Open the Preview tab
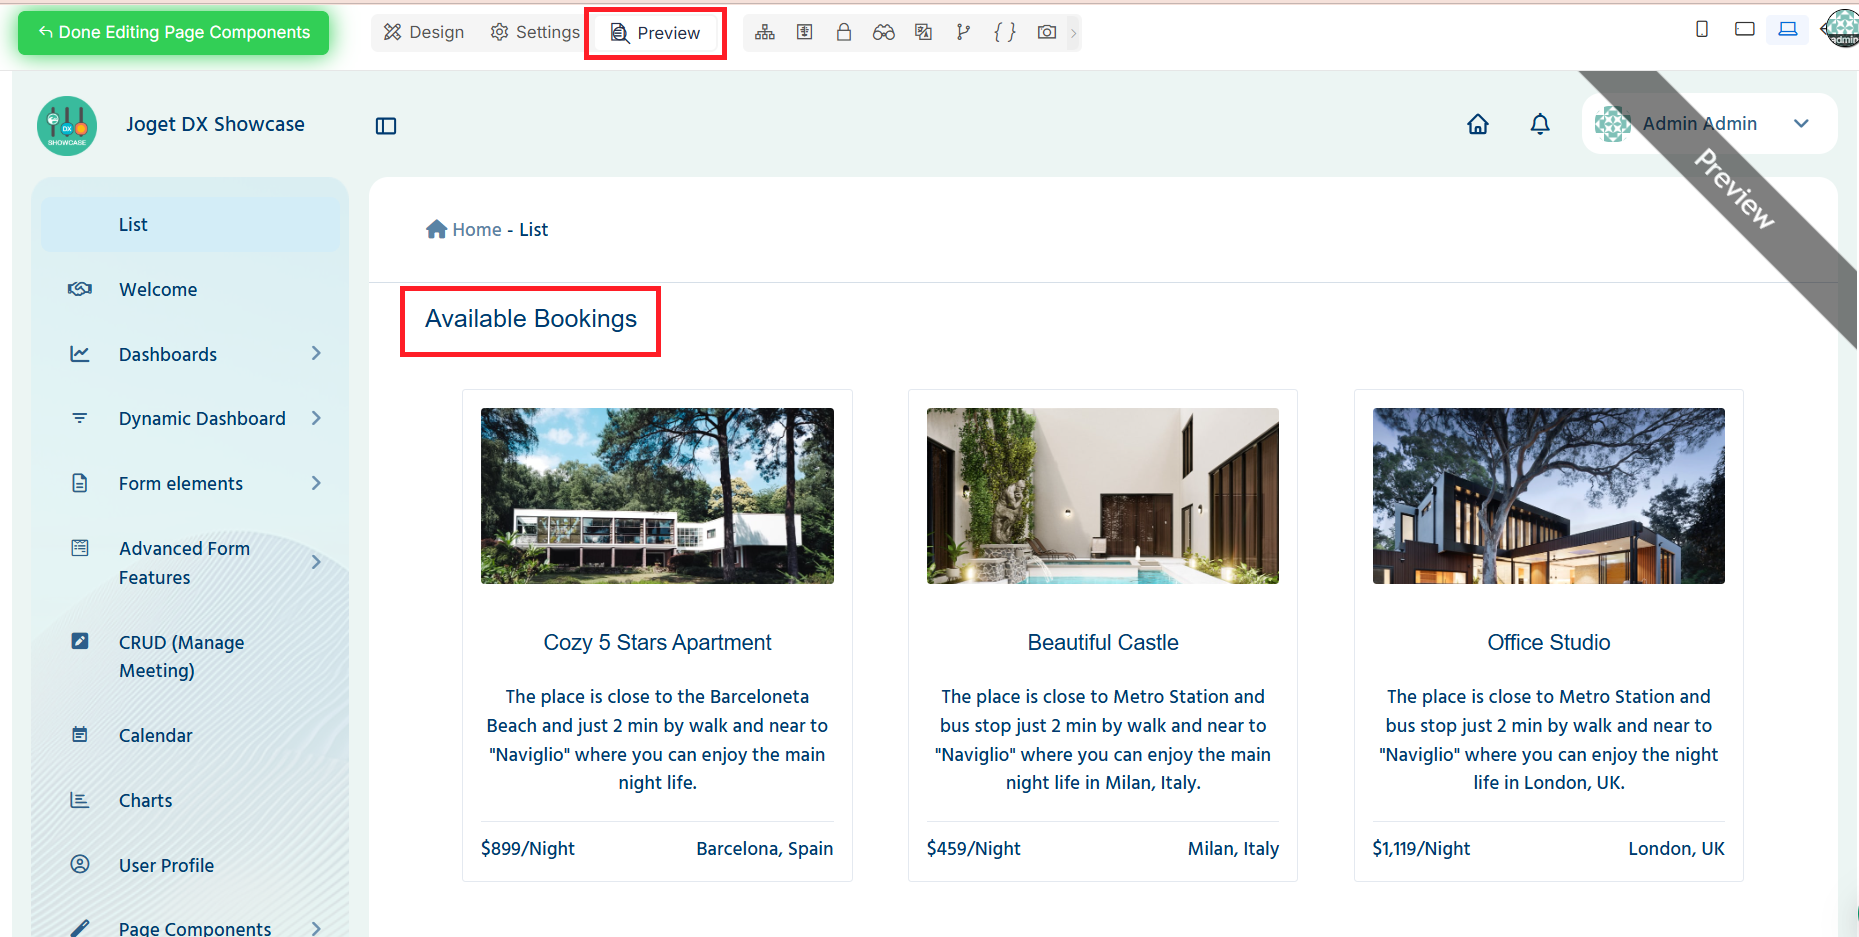This screenshot has width=1859, height=937. coord(655,33)
